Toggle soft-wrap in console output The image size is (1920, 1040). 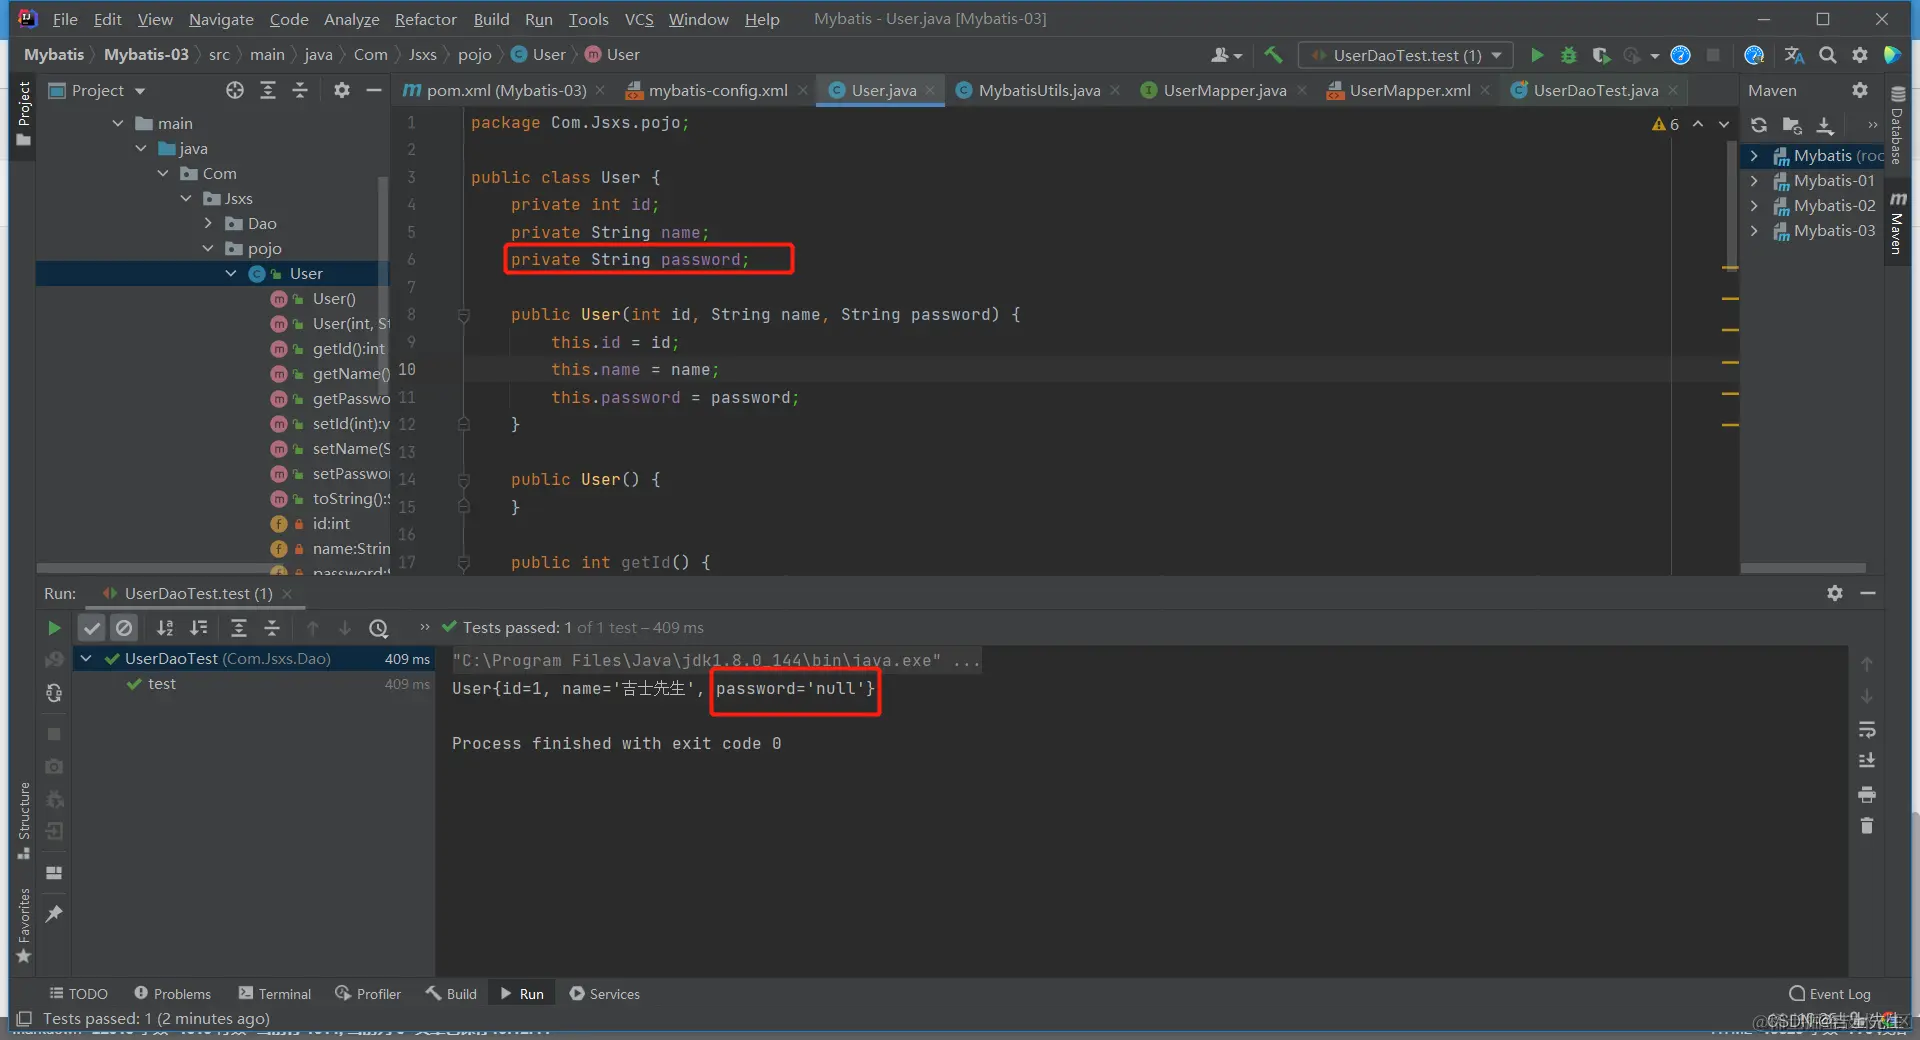pos(1867,729)
